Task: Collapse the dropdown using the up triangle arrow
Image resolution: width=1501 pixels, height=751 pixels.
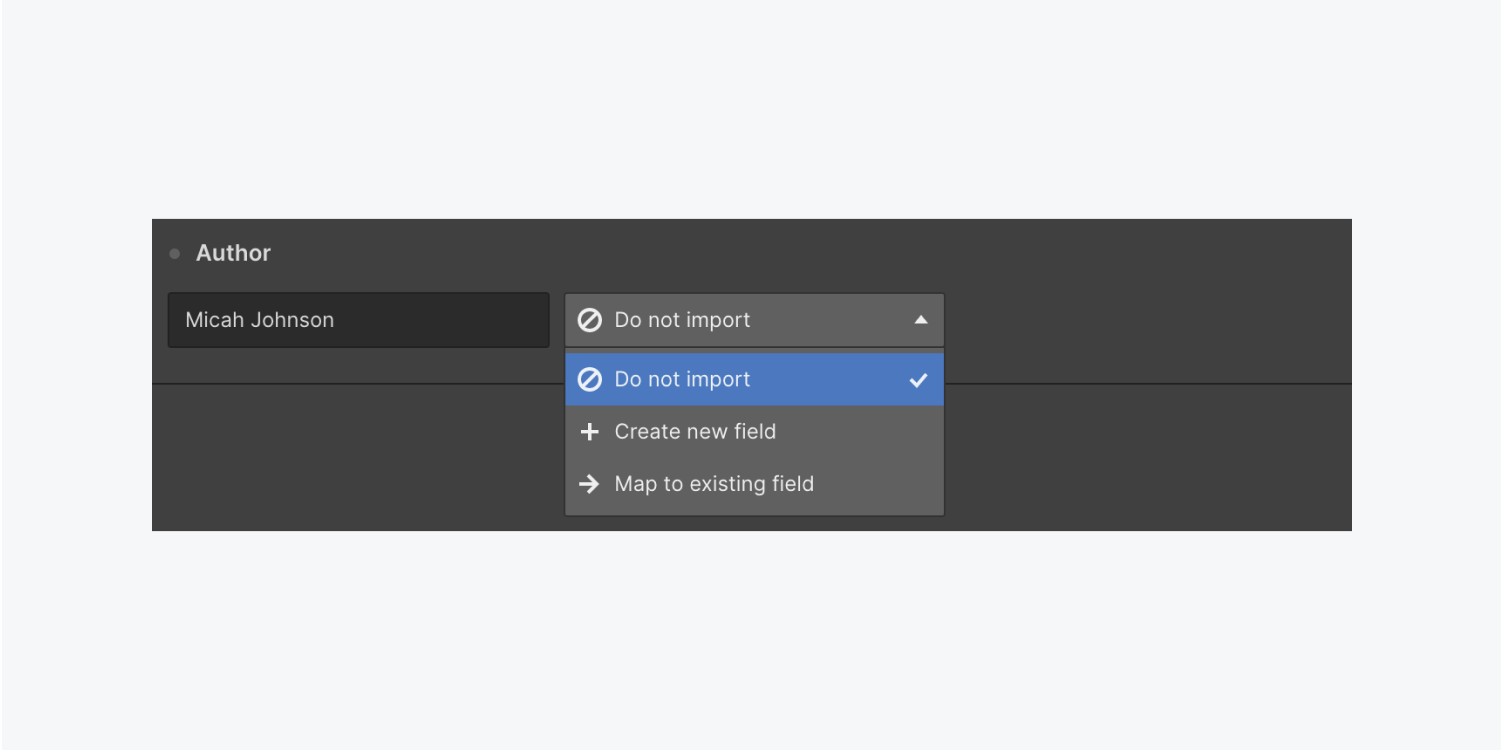Action: [921, 320]
